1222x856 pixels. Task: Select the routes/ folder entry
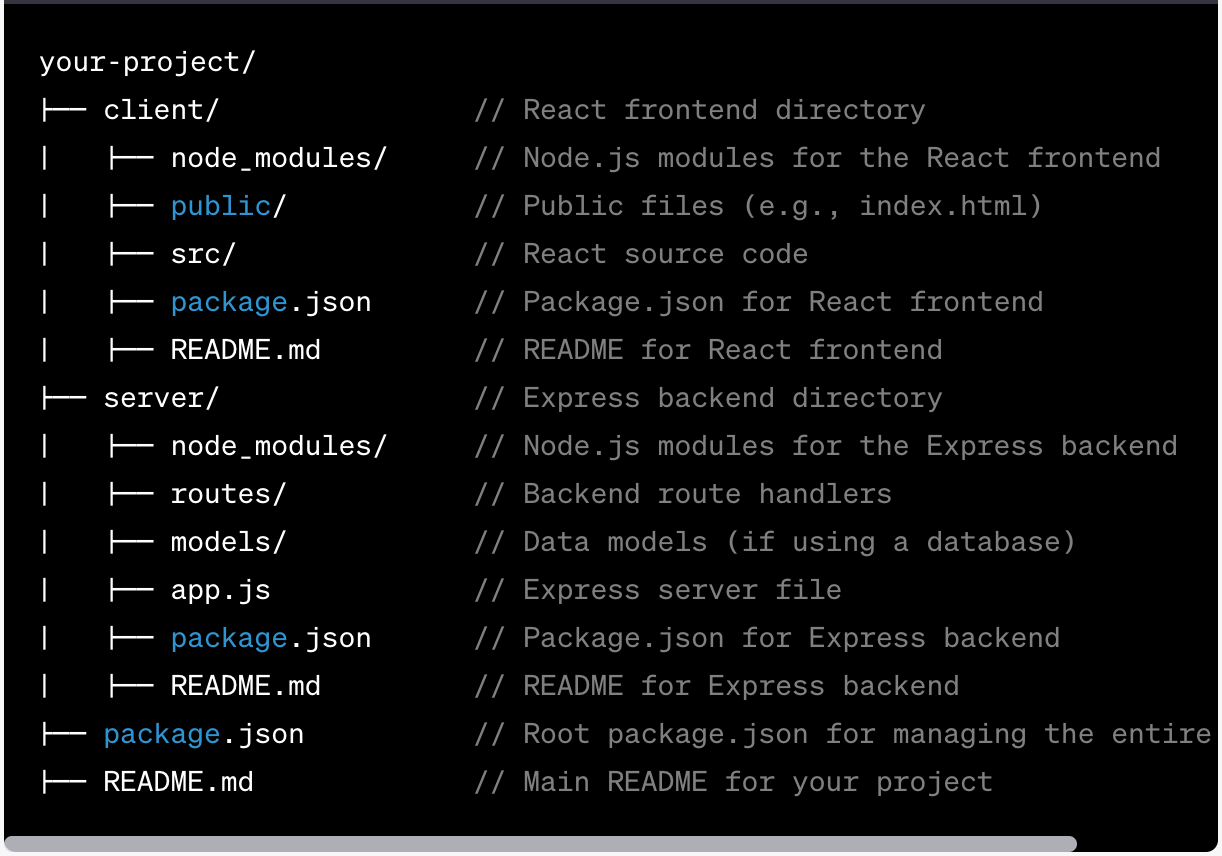(229, 494)
